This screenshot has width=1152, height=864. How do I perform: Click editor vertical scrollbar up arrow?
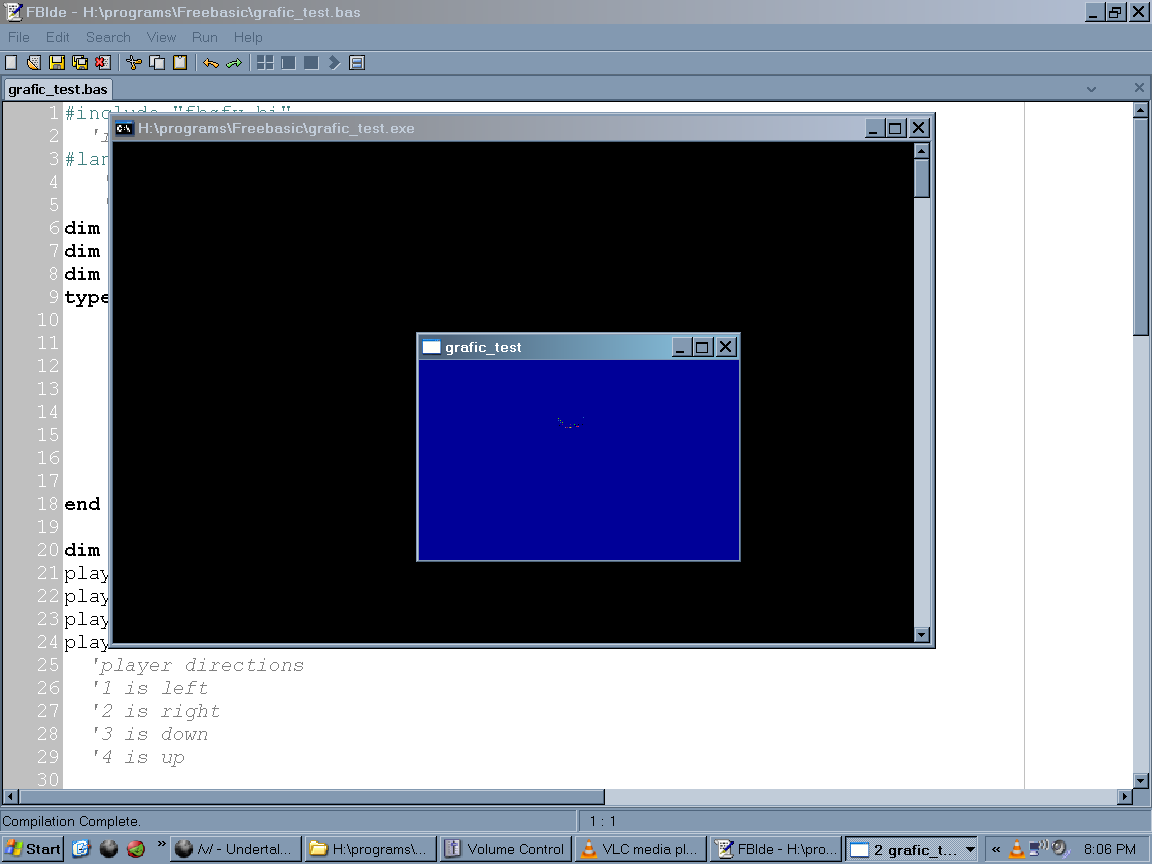1140,110
